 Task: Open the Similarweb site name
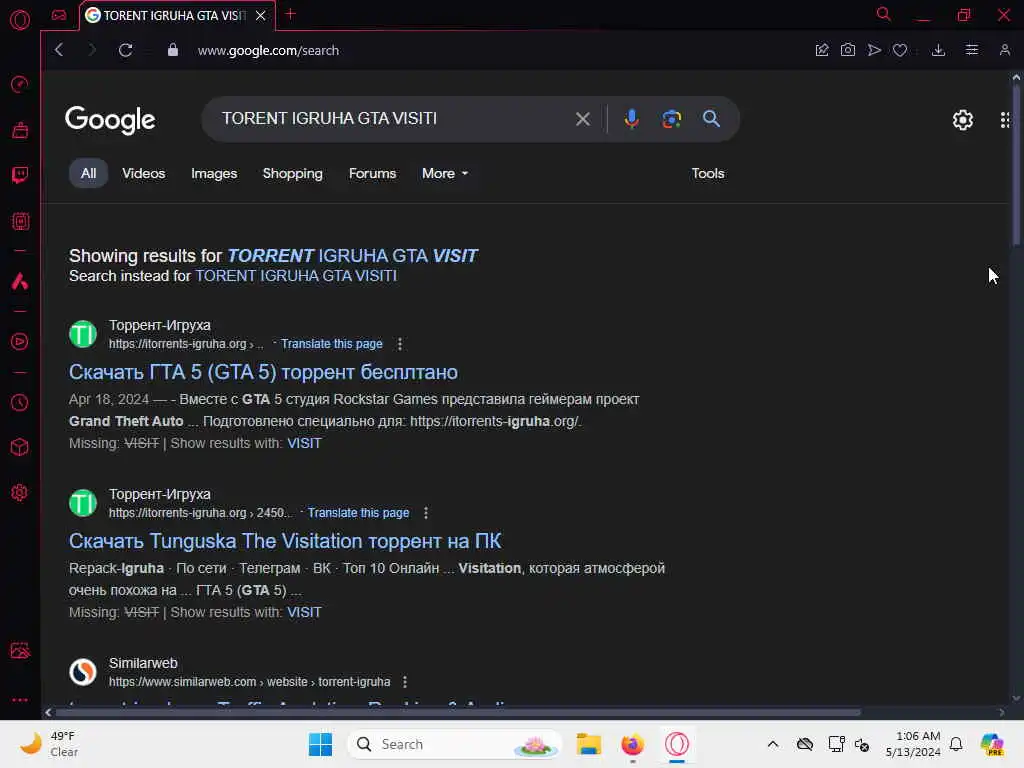[x=143, y=664]
